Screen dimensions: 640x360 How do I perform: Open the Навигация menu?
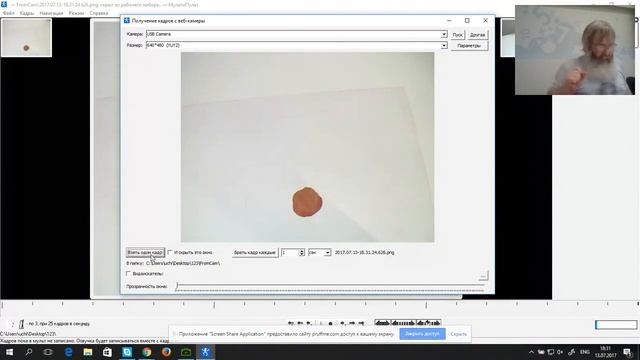[51, 13]
